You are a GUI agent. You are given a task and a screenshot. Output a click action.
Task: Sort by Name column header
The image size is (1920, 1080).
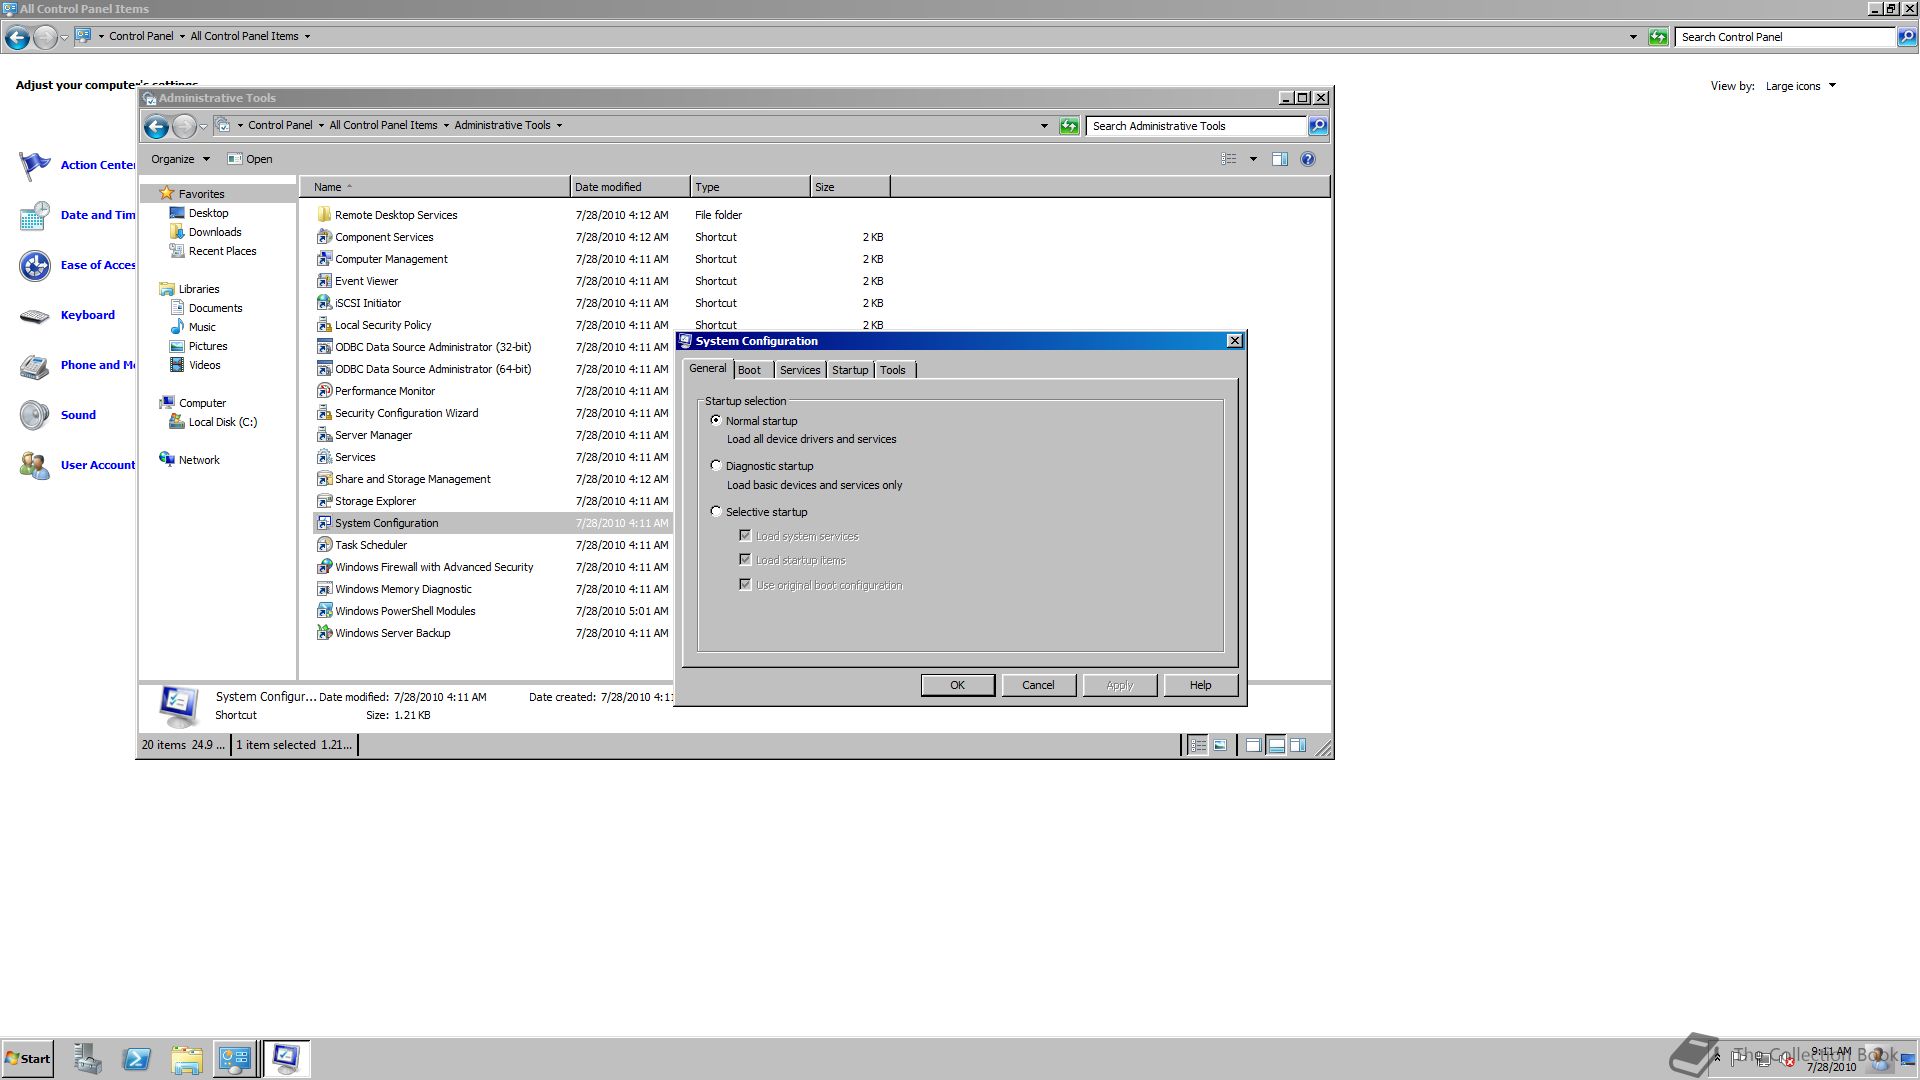click(435, 187)
